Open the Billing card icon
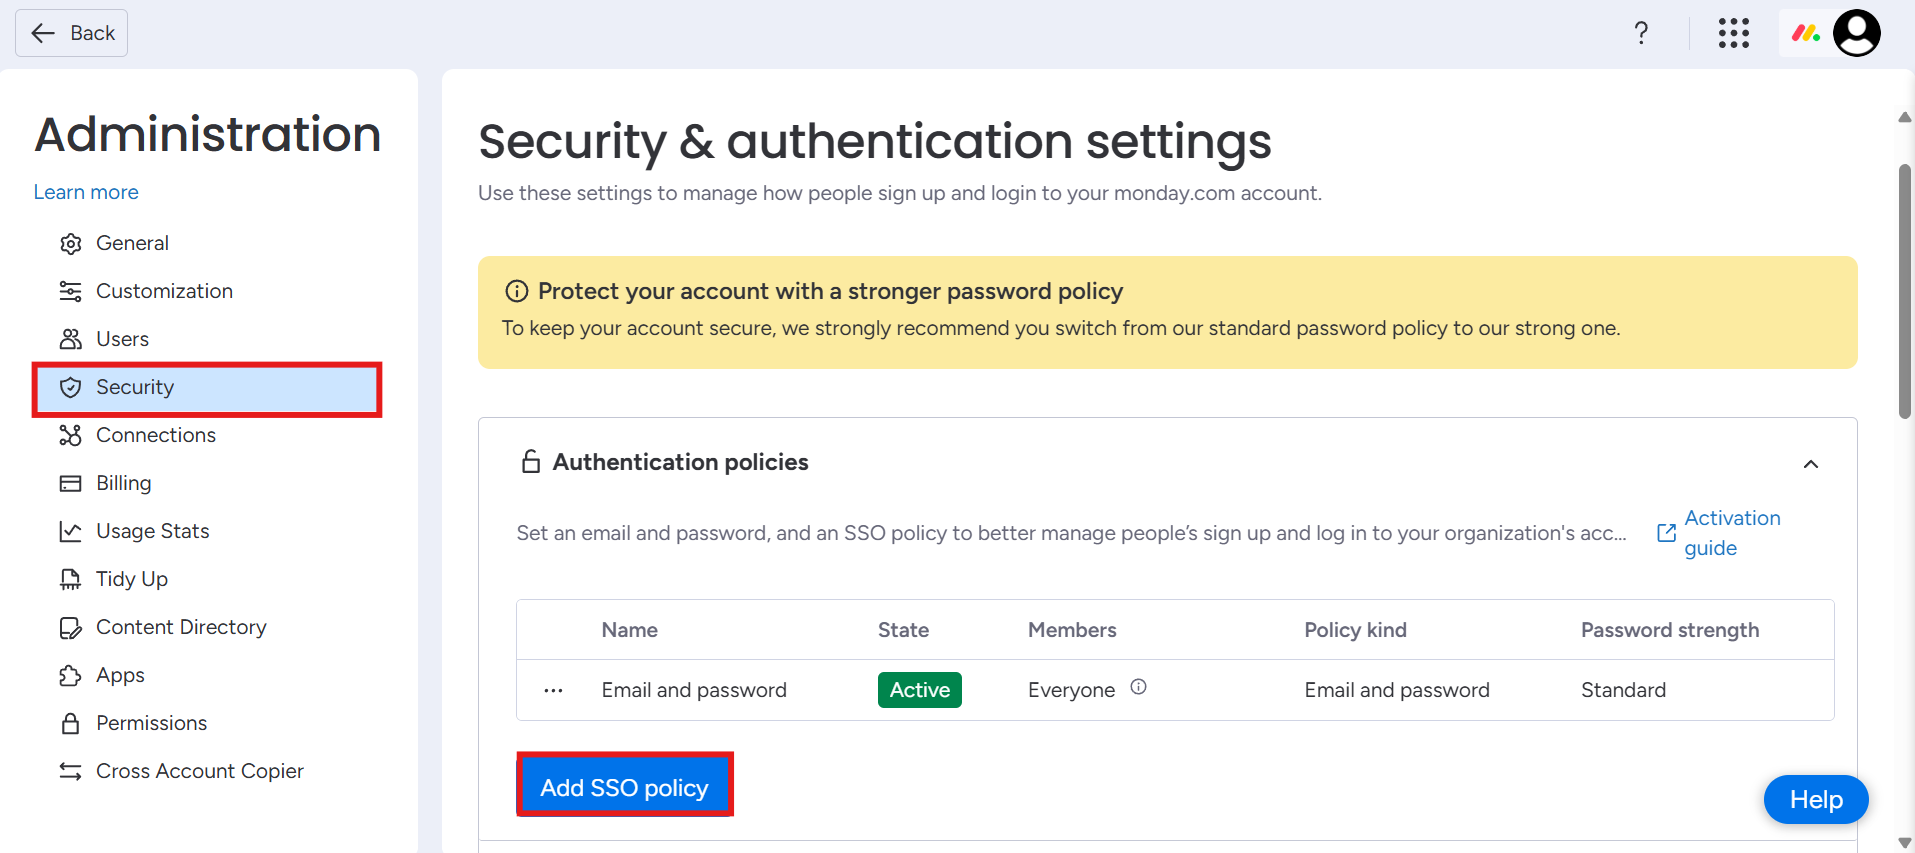The height and width of the screenshot is (853, 1915). (x=70, y=483)
